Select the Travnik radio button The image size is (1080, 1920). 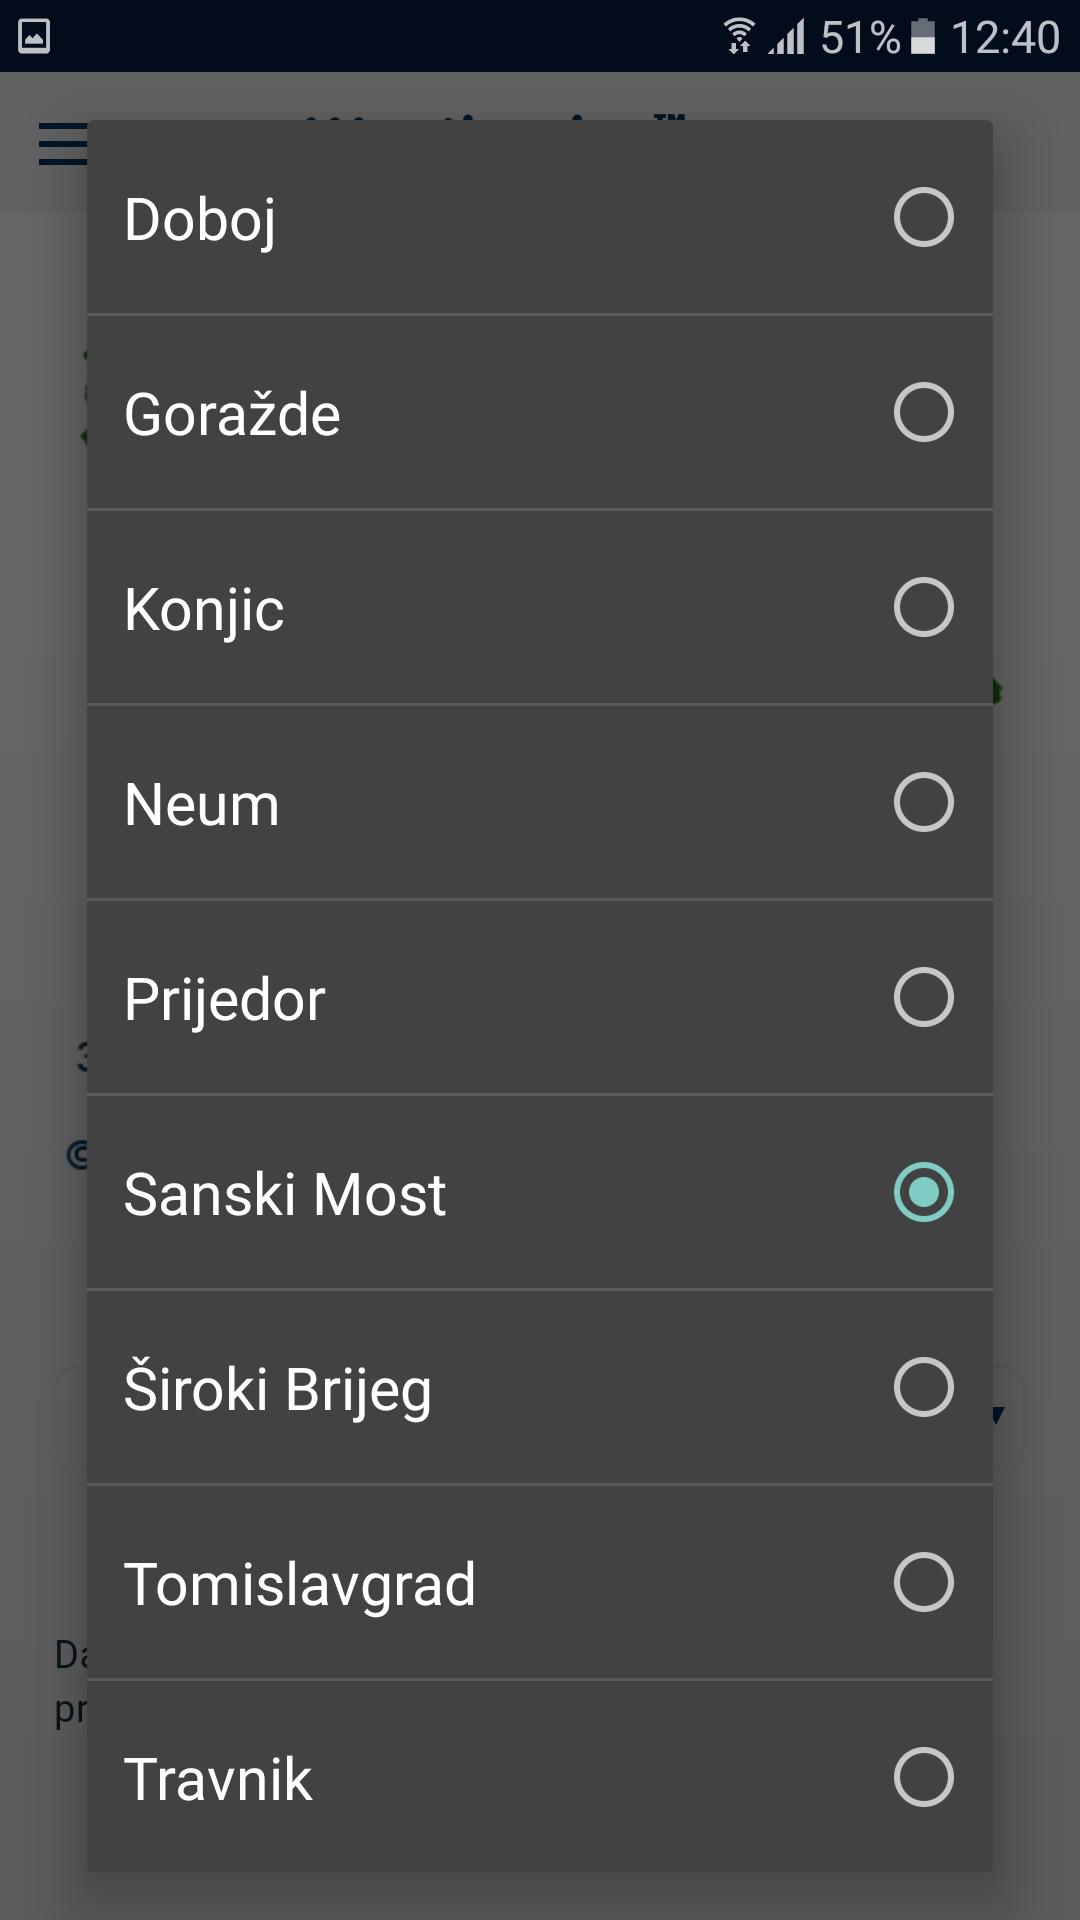pos(923,1777)
